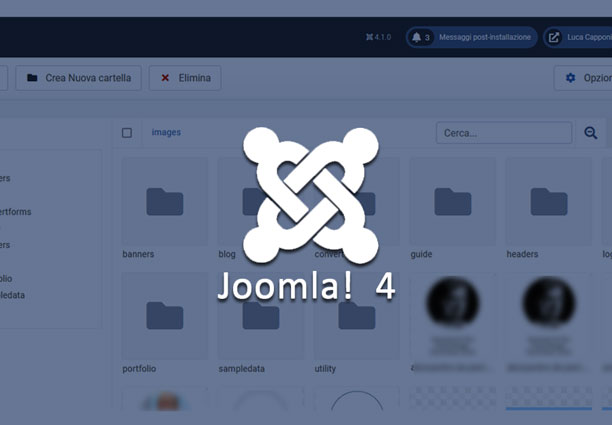Click the guide folder name label
The image size is (612, 425).
point(421,254)
